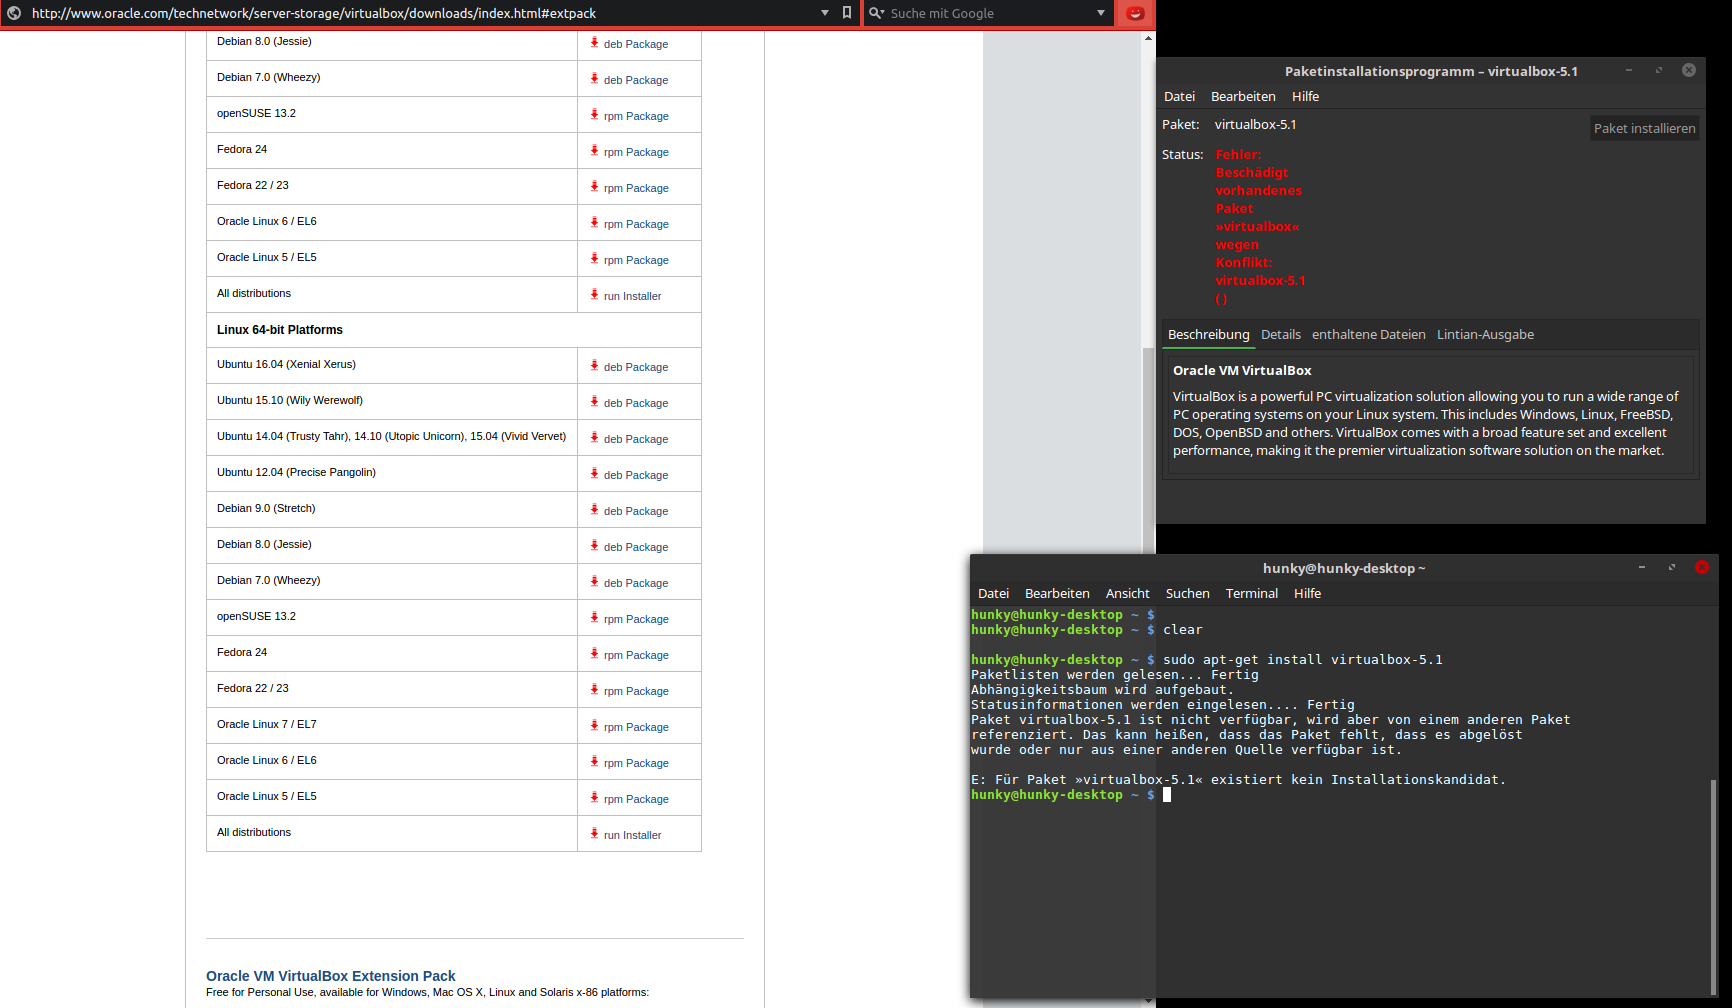Open the Datei menu in the terminal window
Screen dimensions: 1732x1008
pyautogui.click(x=993, y=594)
